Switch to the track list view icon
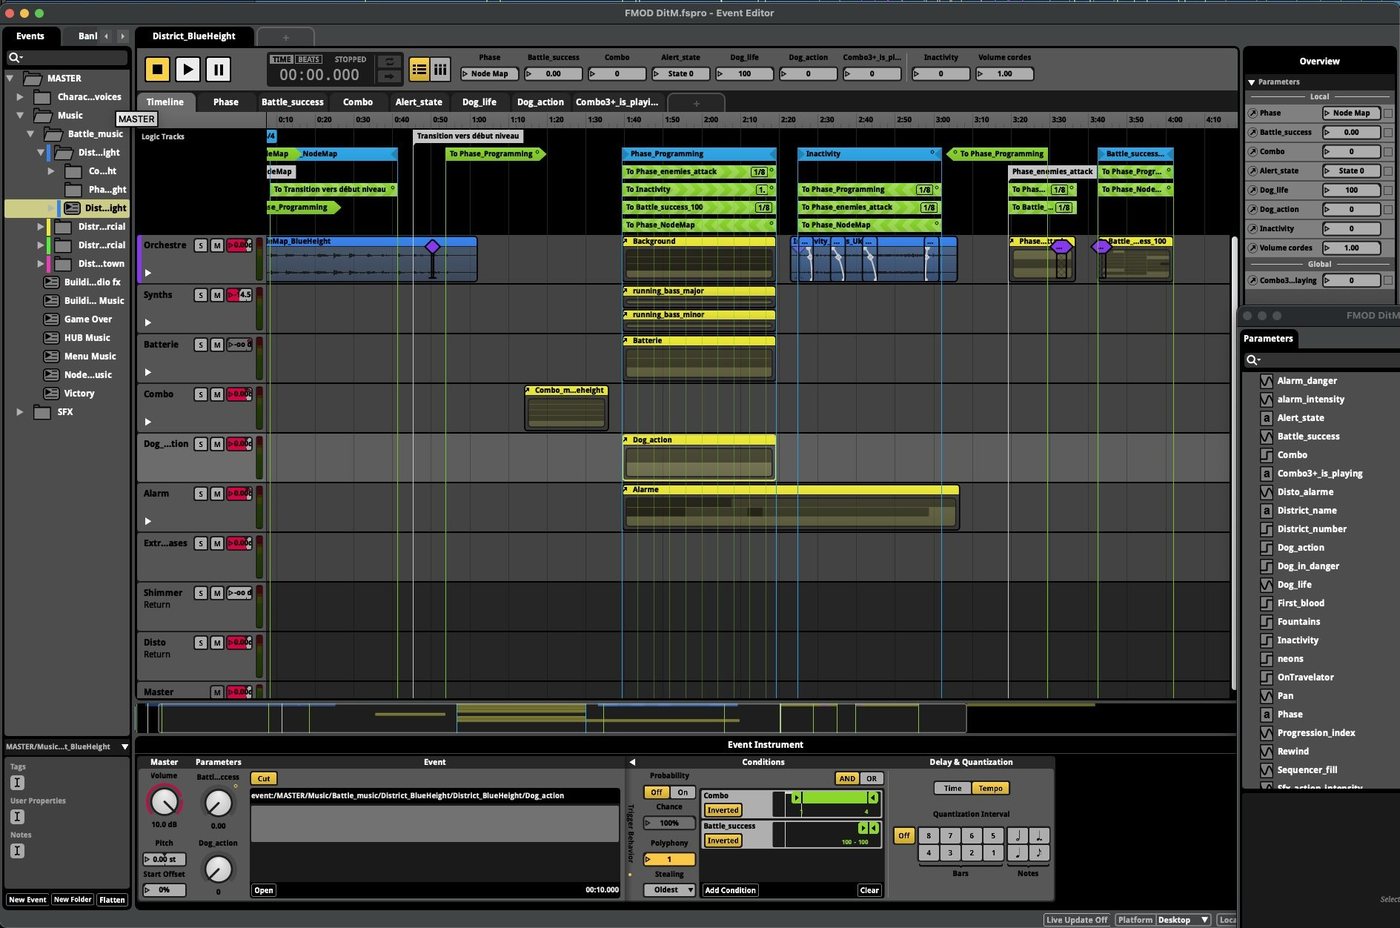Screen dimensions: 1400x928 point(419,69)
